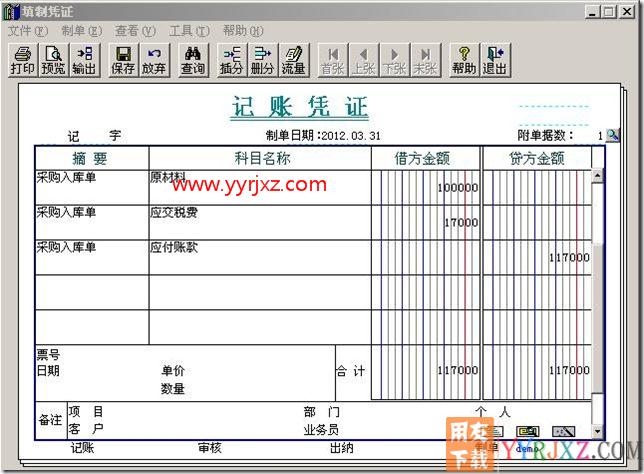Open the 制单 menu

click(81, 31)
